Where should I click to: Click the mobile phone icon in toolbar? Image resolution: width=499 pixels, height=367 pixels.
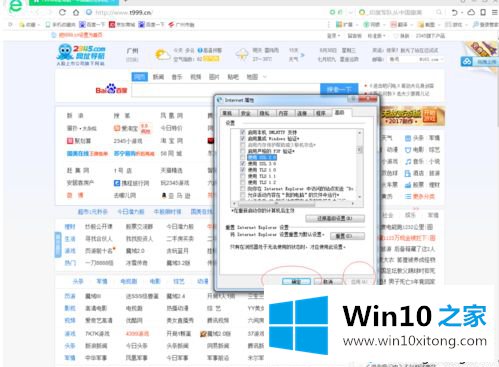483,12
